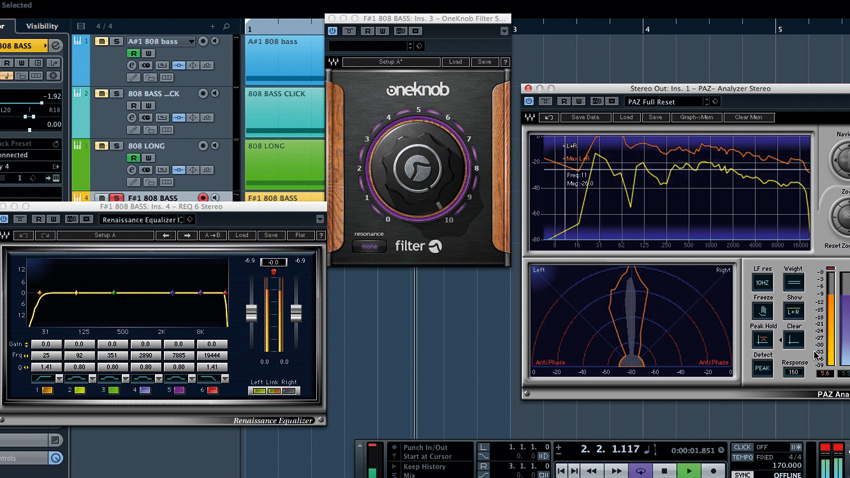This screenshot has height=478, width=850.
Task: Click the redo arrow in Renaissance Equalizer toolbar
Action: [45, 235]
